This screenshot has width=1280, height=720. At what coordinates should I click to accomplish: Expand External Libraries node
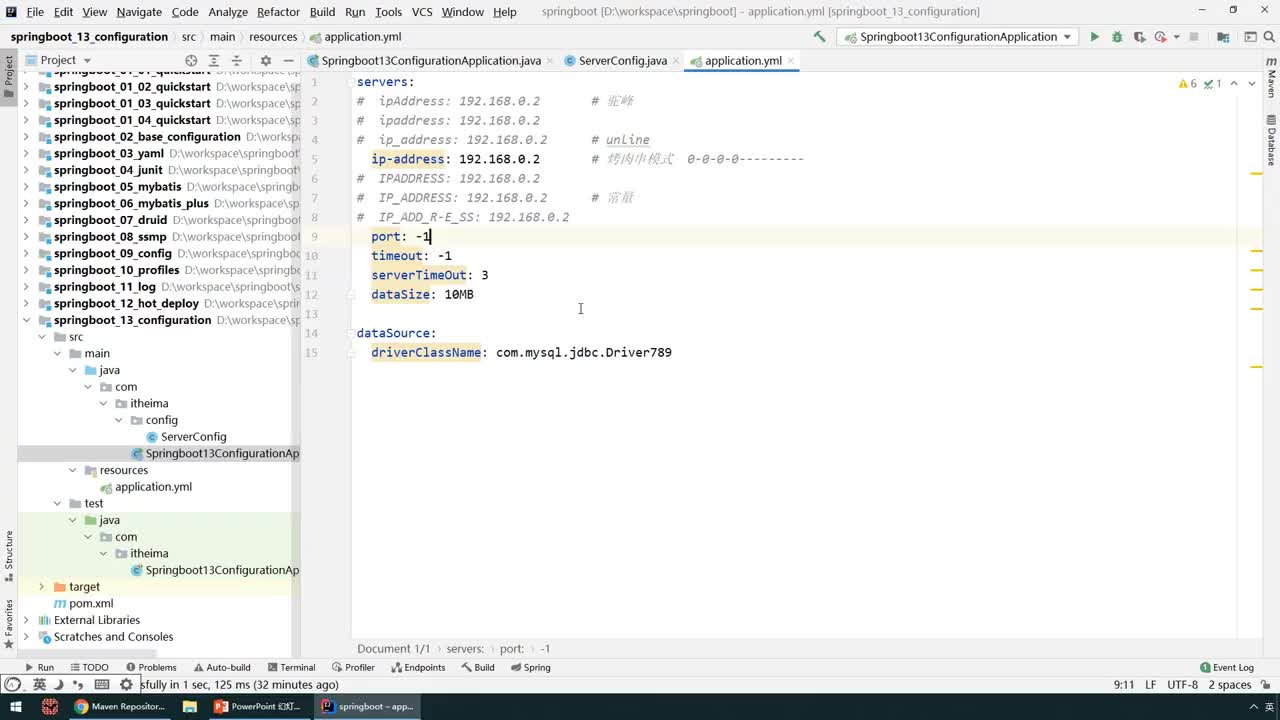(26, 620)
